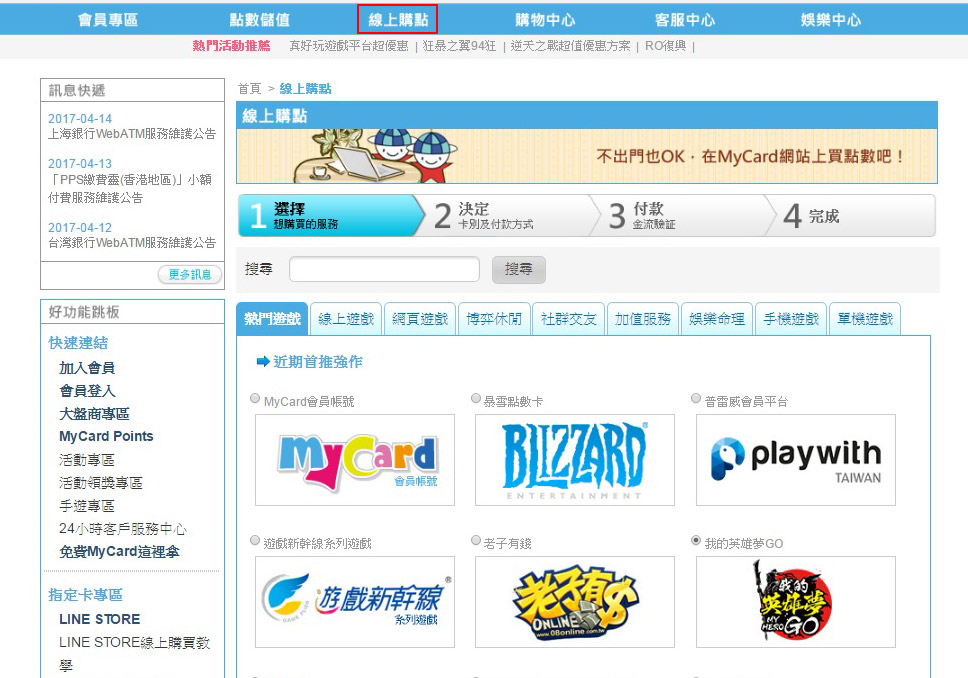968x678 pixels.
Task: Open the RO復興 promo link
Action: 666,46
